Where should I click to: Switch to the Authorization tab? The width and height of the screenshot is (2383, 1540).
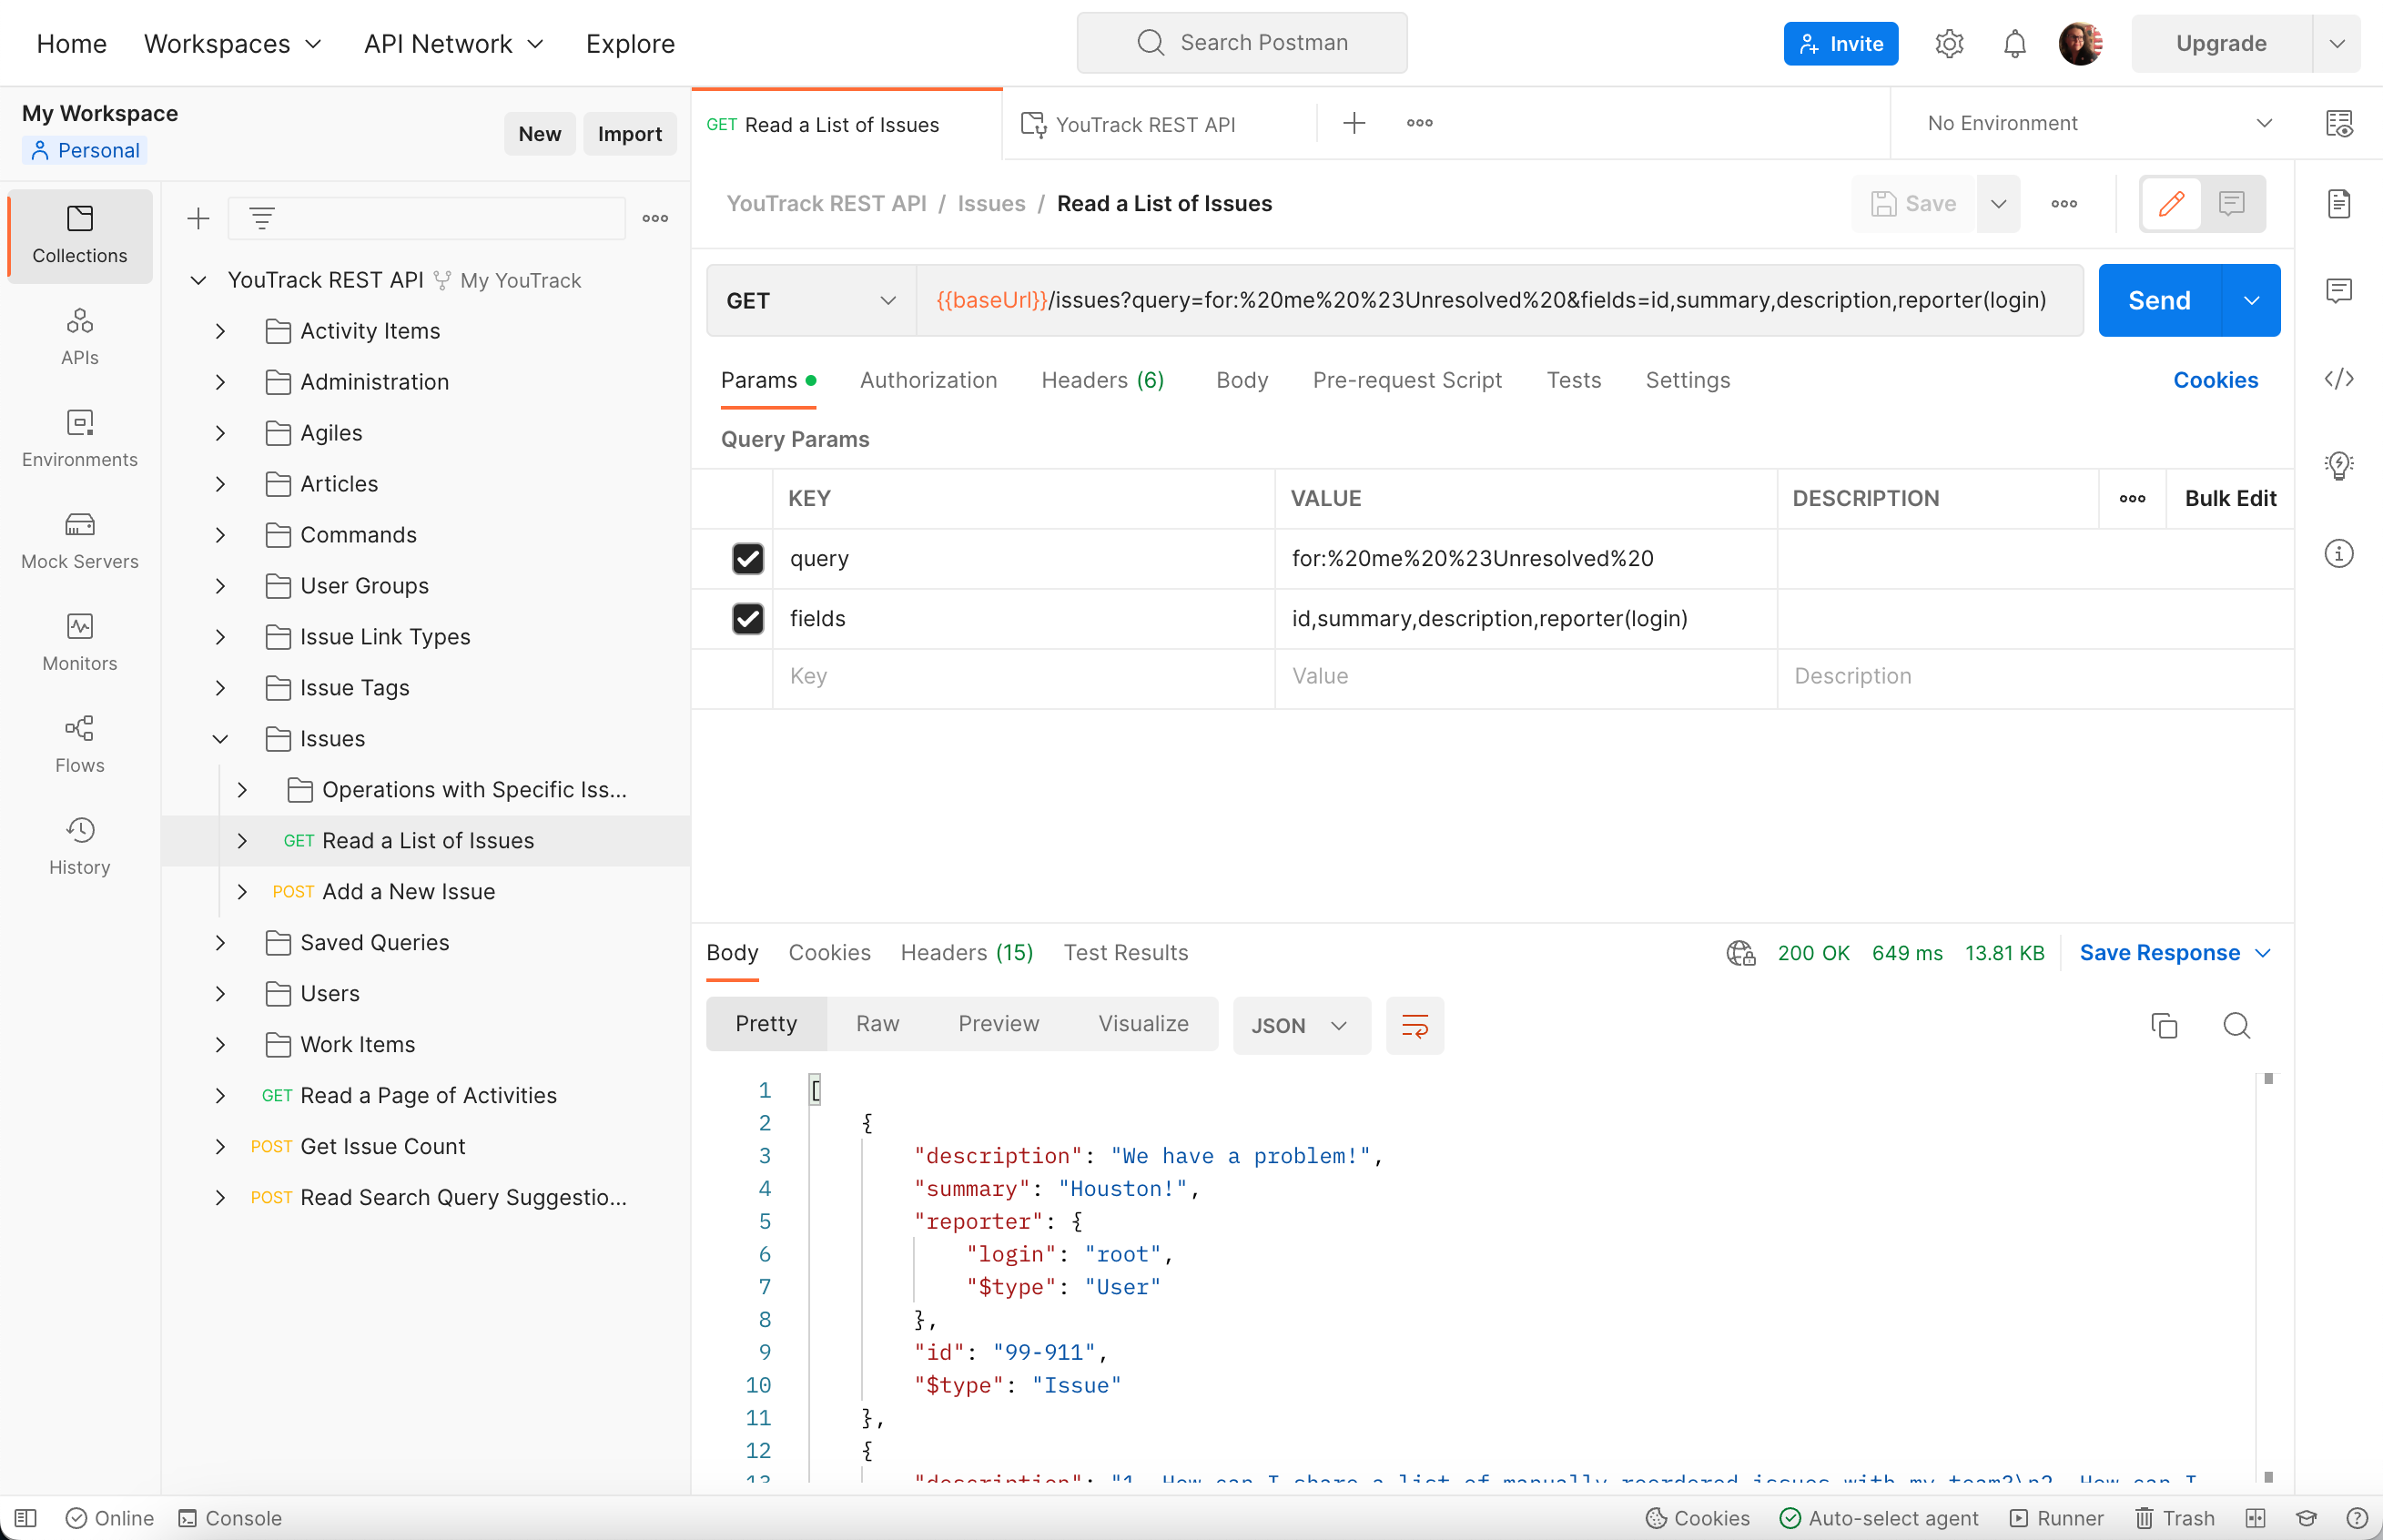click(927, 380)
